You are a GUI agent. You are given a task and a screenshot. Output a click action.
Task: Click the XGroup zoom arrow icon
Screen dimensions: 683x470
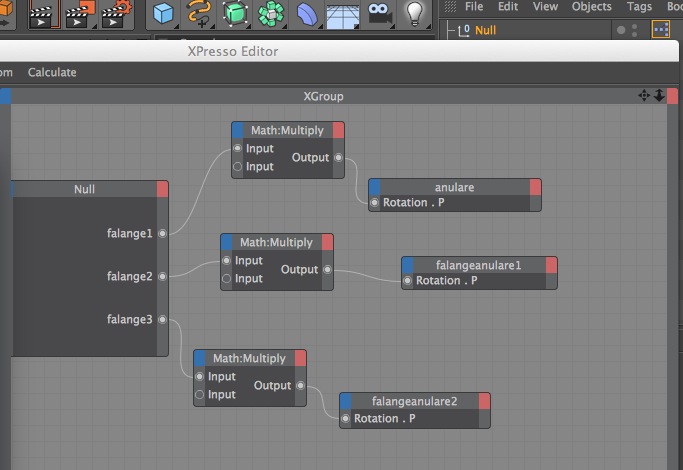tap(659, 95)
